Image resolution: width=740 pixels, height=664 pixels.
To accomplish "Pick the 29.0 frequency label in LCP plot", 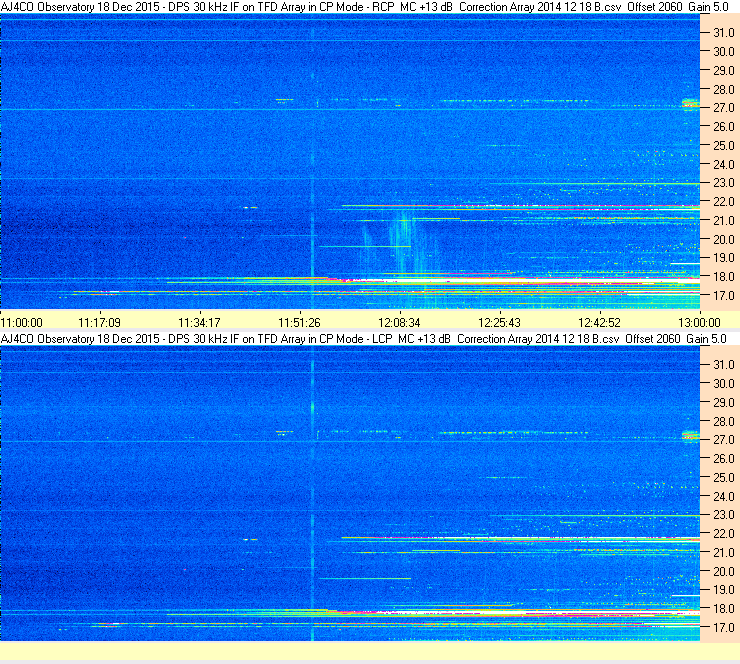I will tap(723, 403).
